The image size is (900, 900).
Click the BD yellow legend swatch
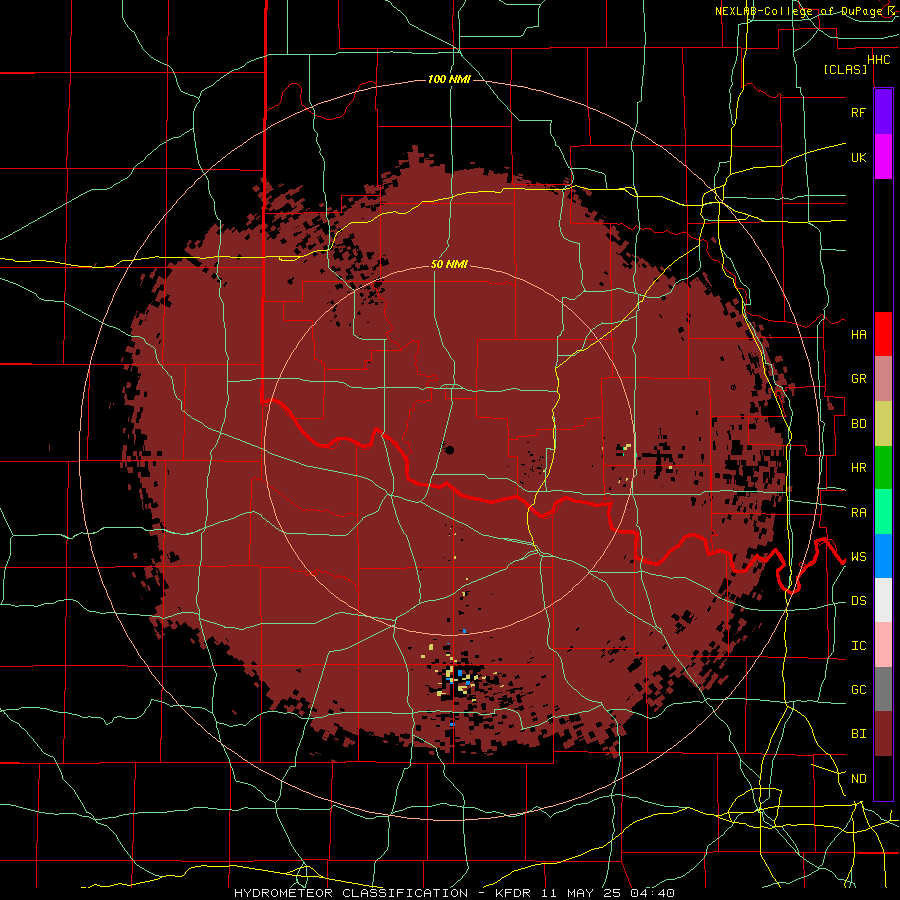pyautogui.click(x=883, y=424)
